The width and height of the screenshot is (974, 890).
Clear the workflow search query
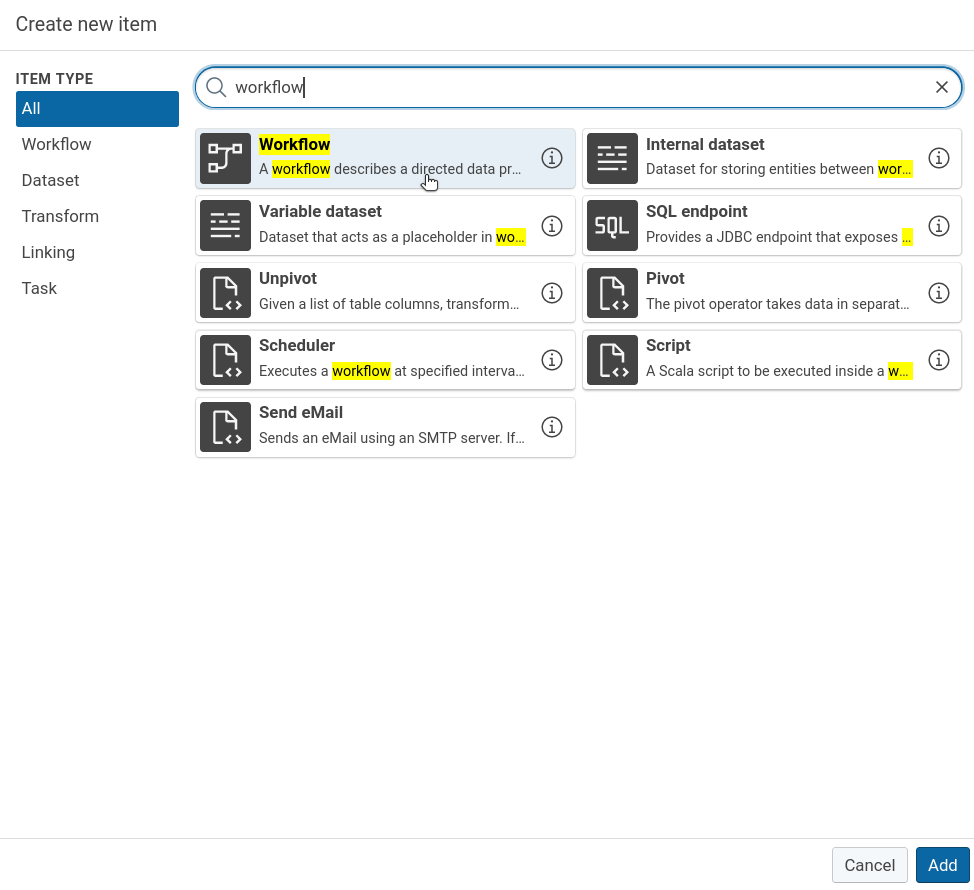[941, 87]
